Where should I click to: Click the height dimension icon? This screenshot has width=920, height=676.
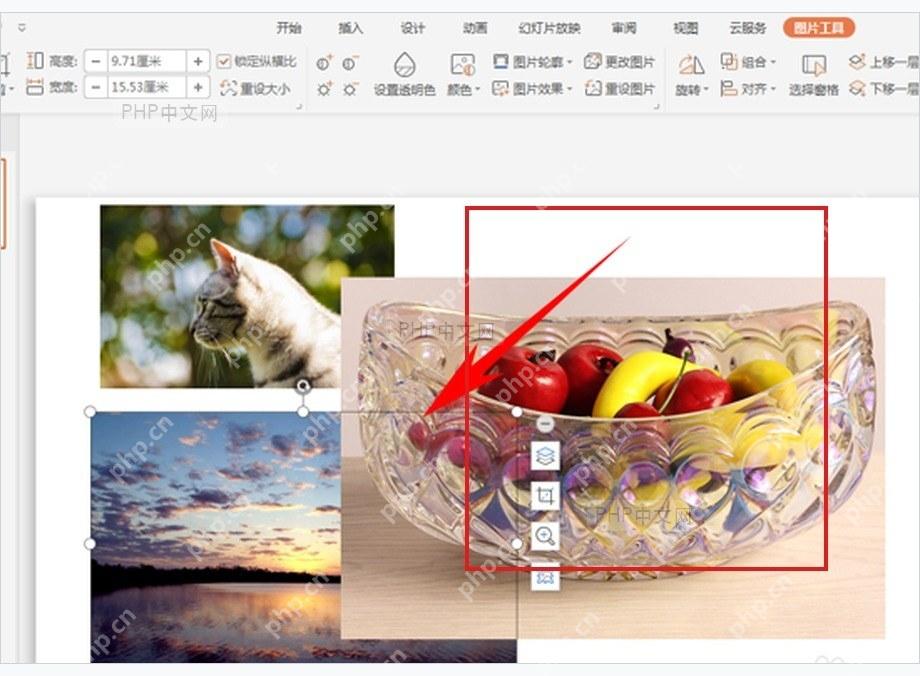[x=35, y=61]
